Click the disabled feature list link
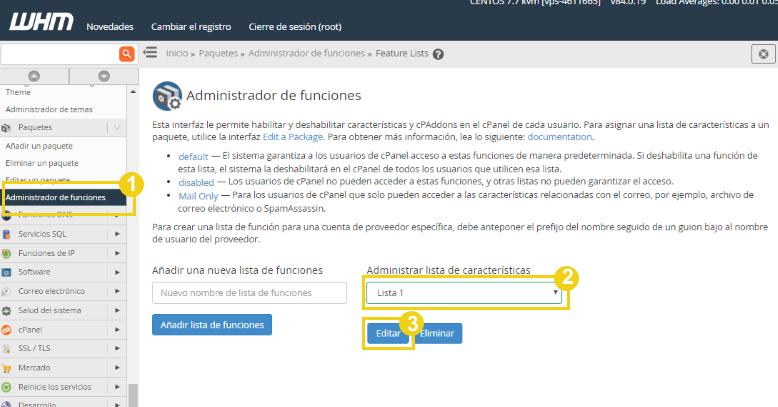 coord(196,182)
